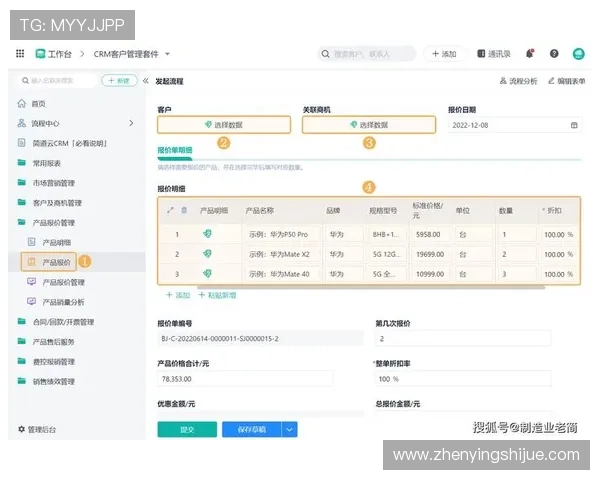Open the 通讯录 contacts
The image size is (600, 480).
point(494,54)
